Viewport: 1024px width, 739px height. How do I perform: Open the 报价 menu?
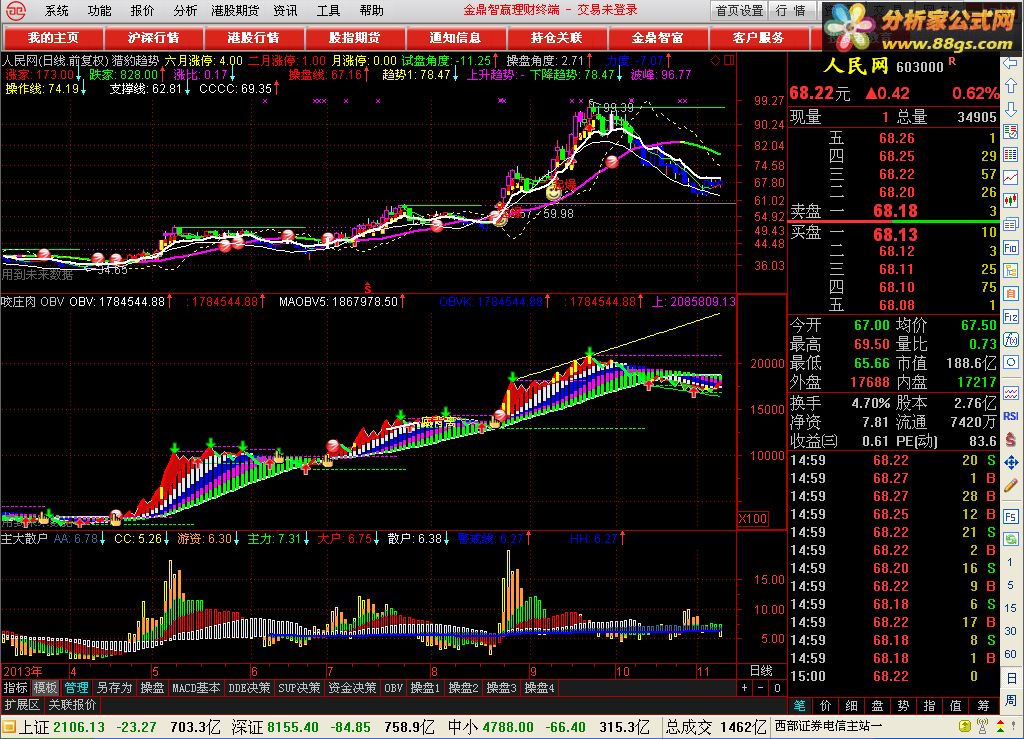coord(142,10)
